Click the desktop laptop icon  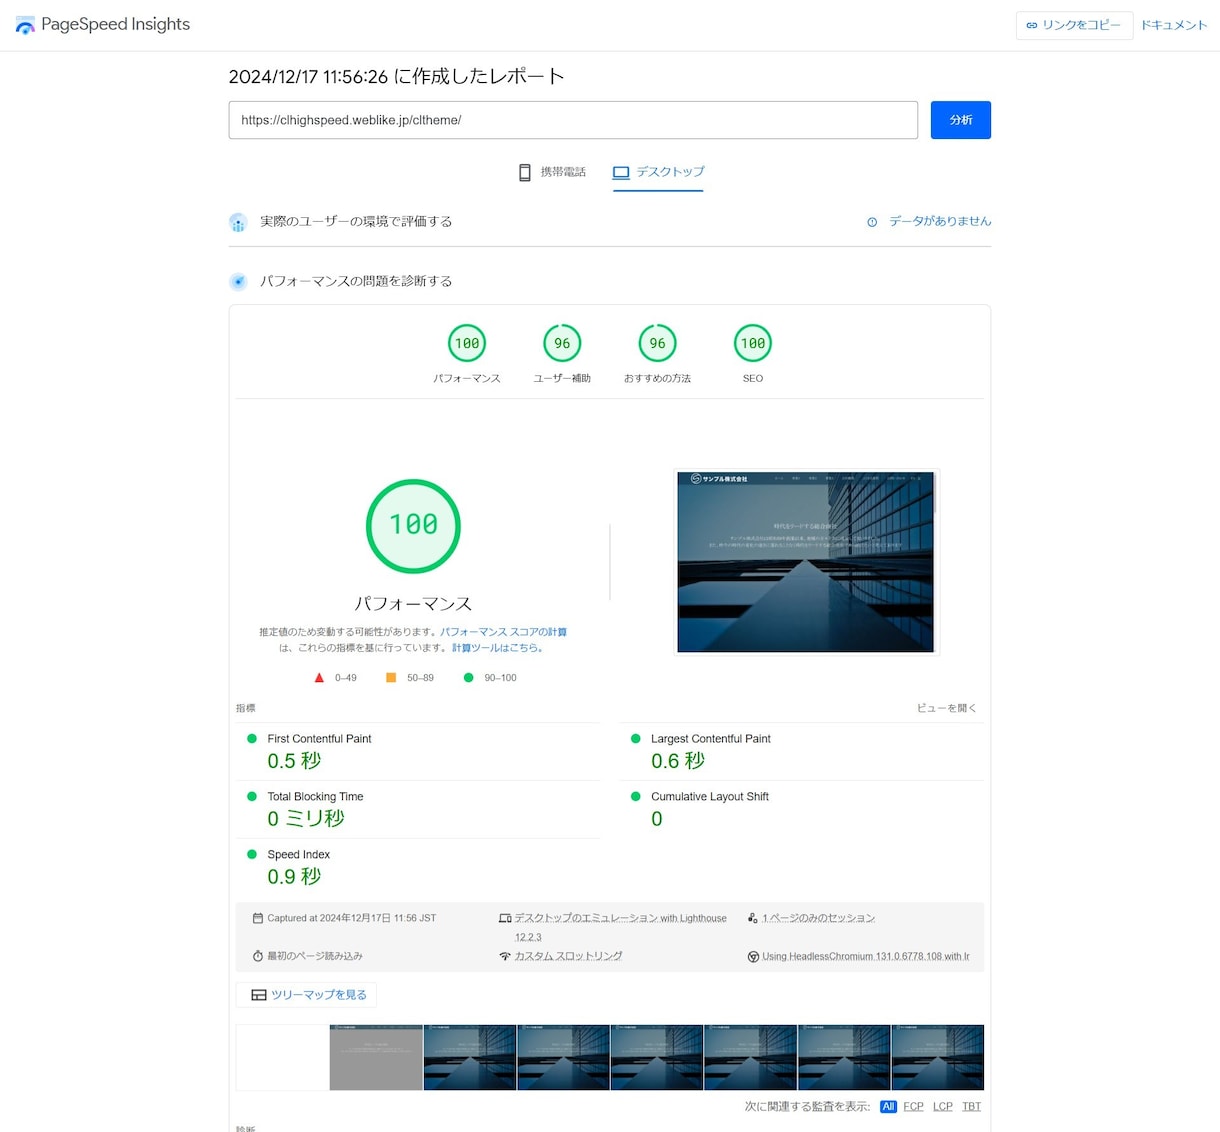(621, 172)
